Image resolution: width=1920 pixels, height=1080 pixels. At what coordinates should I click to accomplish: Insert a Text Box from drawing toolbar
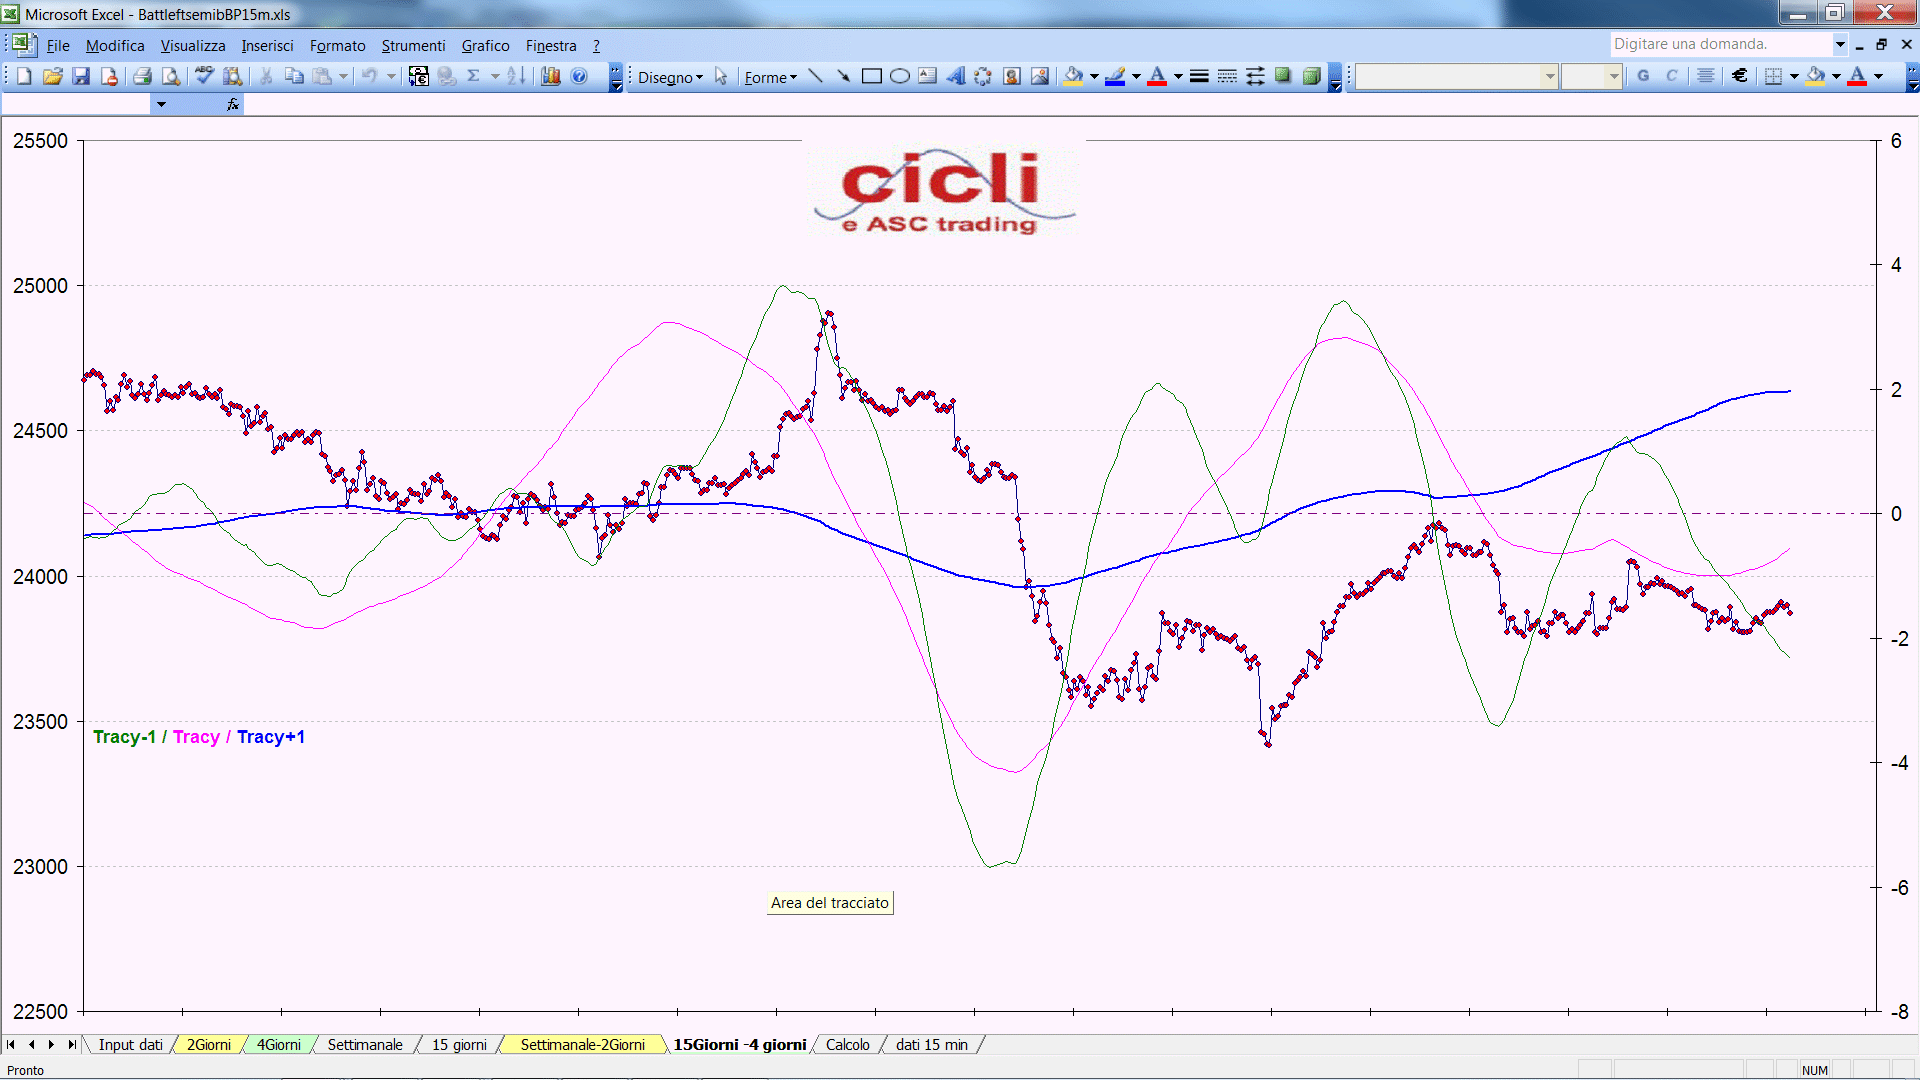(x=927, y=76)
